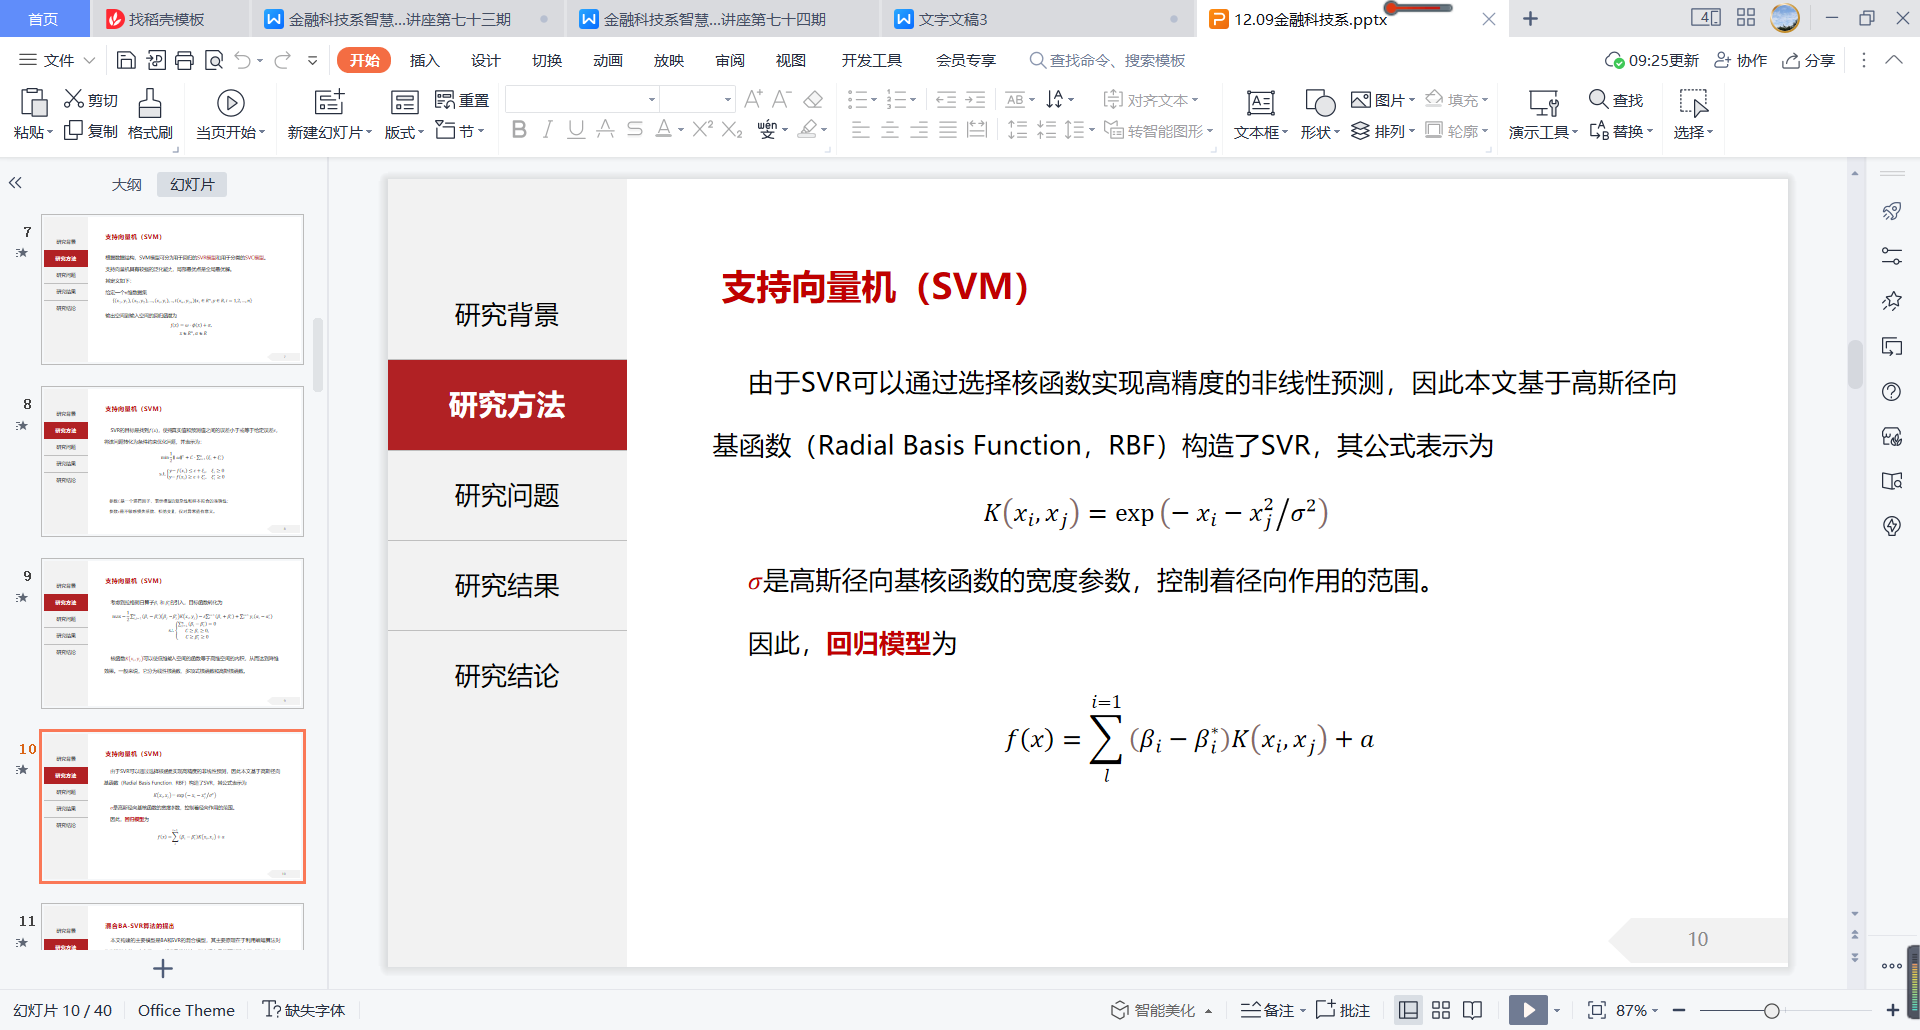Click the Share (分享) button
This screenshot has width=1920, height=1030.
point(1808,61)
